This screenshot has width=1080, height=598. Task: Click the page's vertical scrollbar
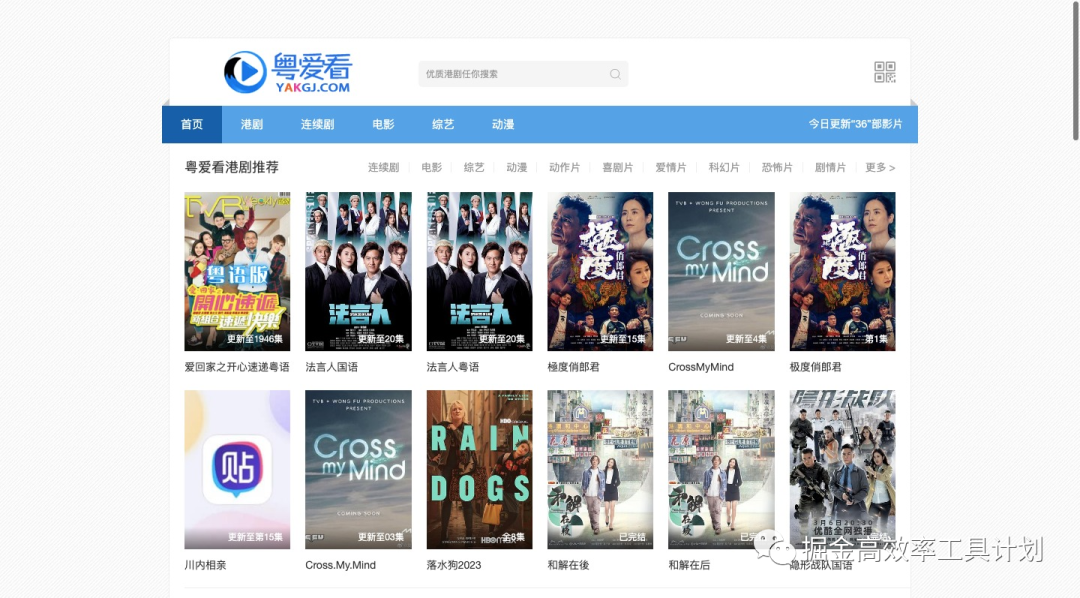1075,70
